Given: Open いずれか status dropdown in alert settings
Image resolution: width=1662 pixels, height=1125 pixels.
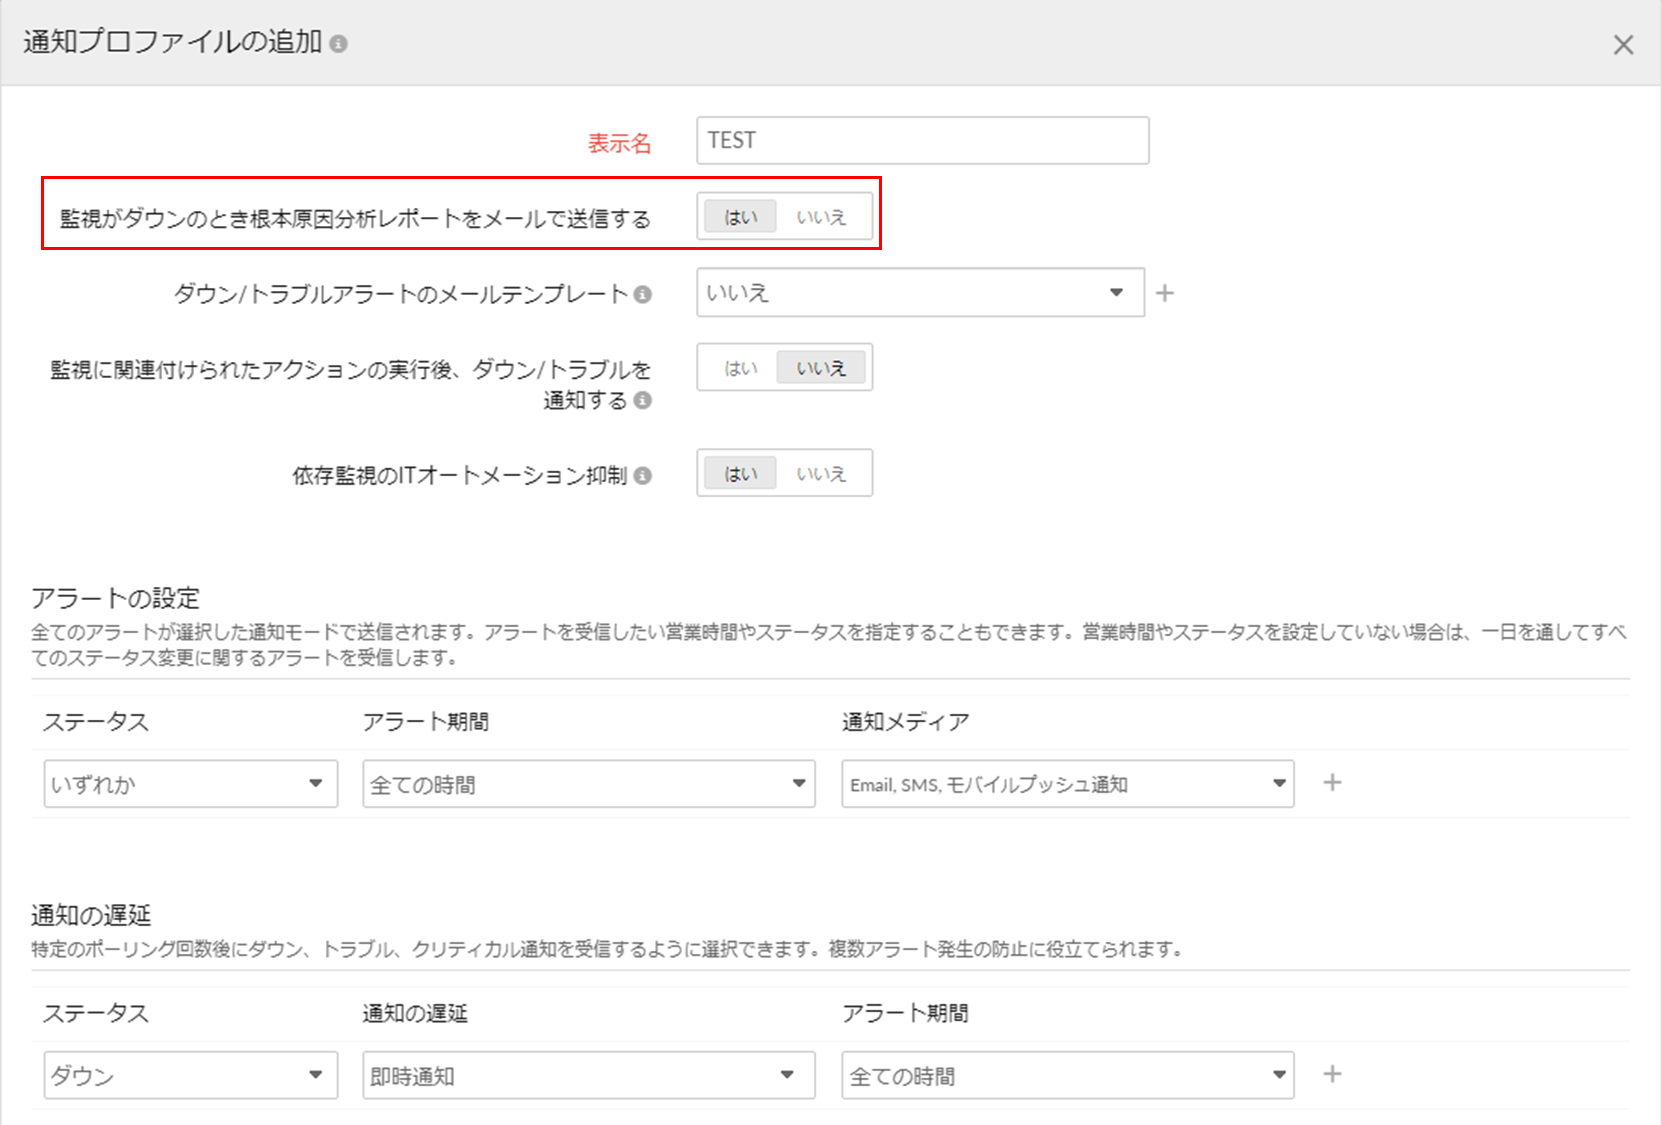Looking at the screenshot, I should click(190, 784).
